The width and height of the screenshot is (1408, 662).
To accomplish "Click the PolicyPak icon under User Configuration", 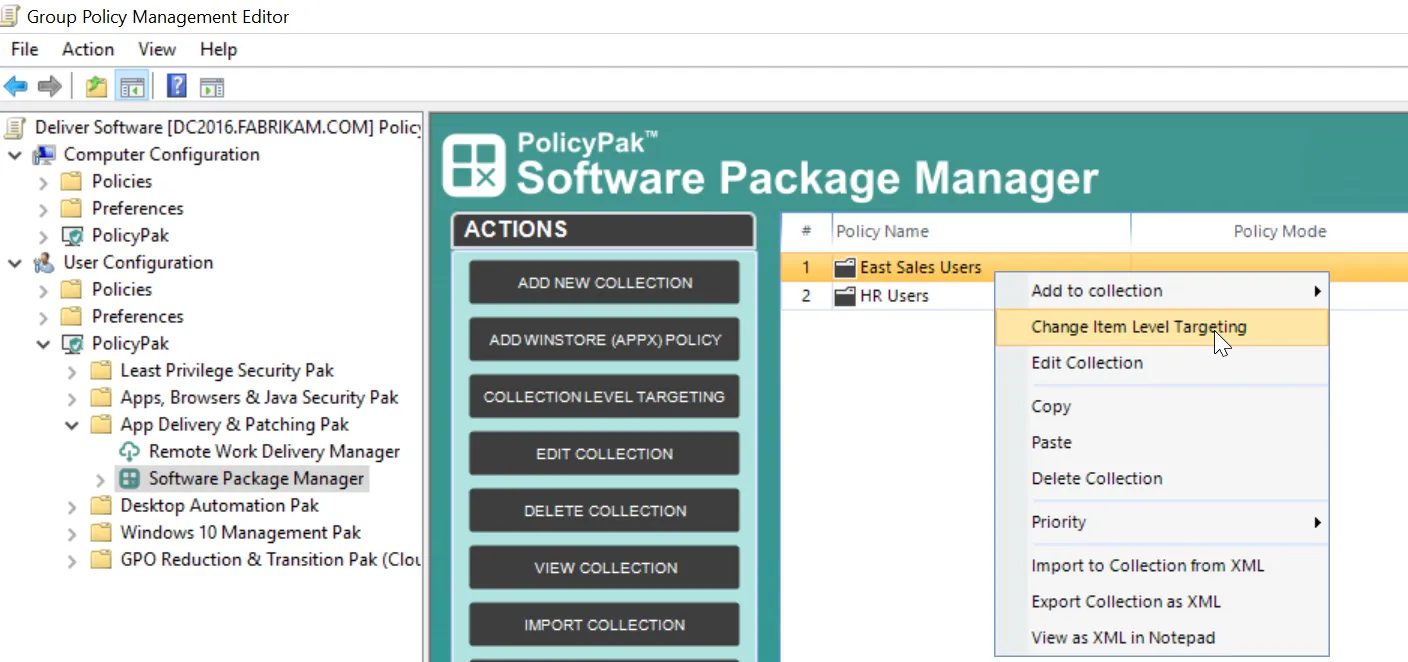I will [72, 344].
